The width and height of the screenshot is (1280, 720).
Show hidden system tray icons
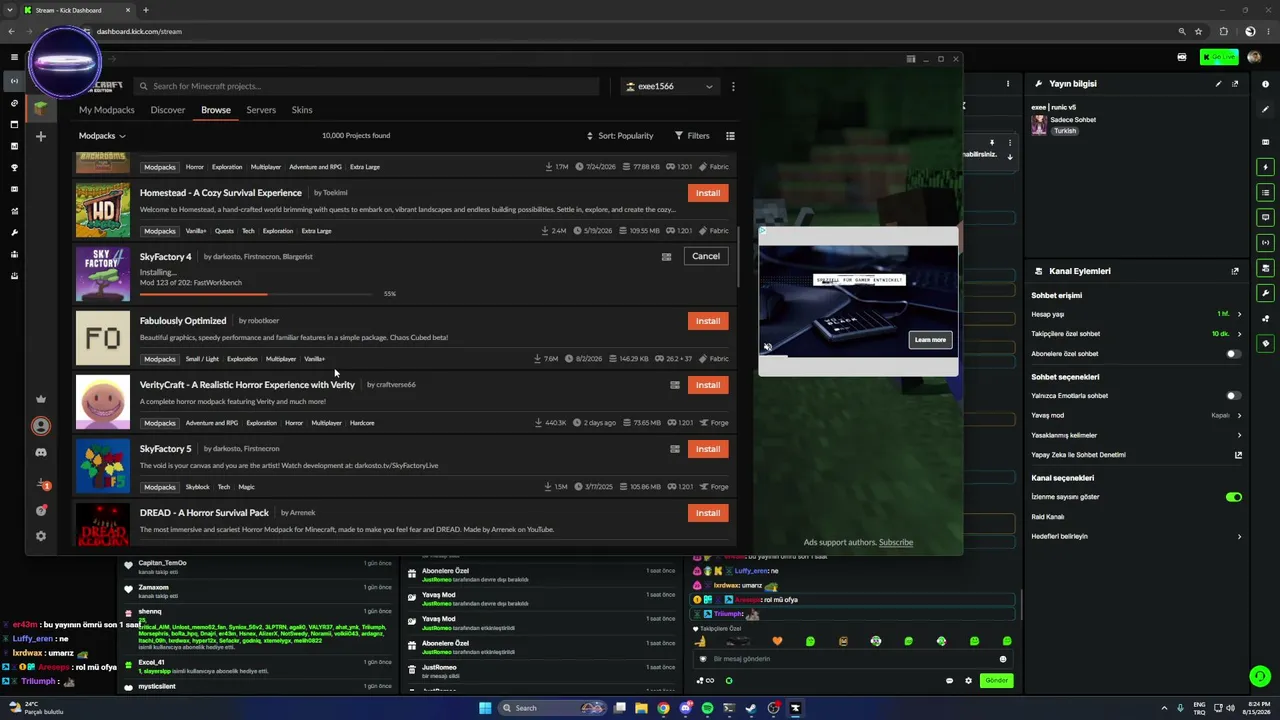click(1164, 708)
